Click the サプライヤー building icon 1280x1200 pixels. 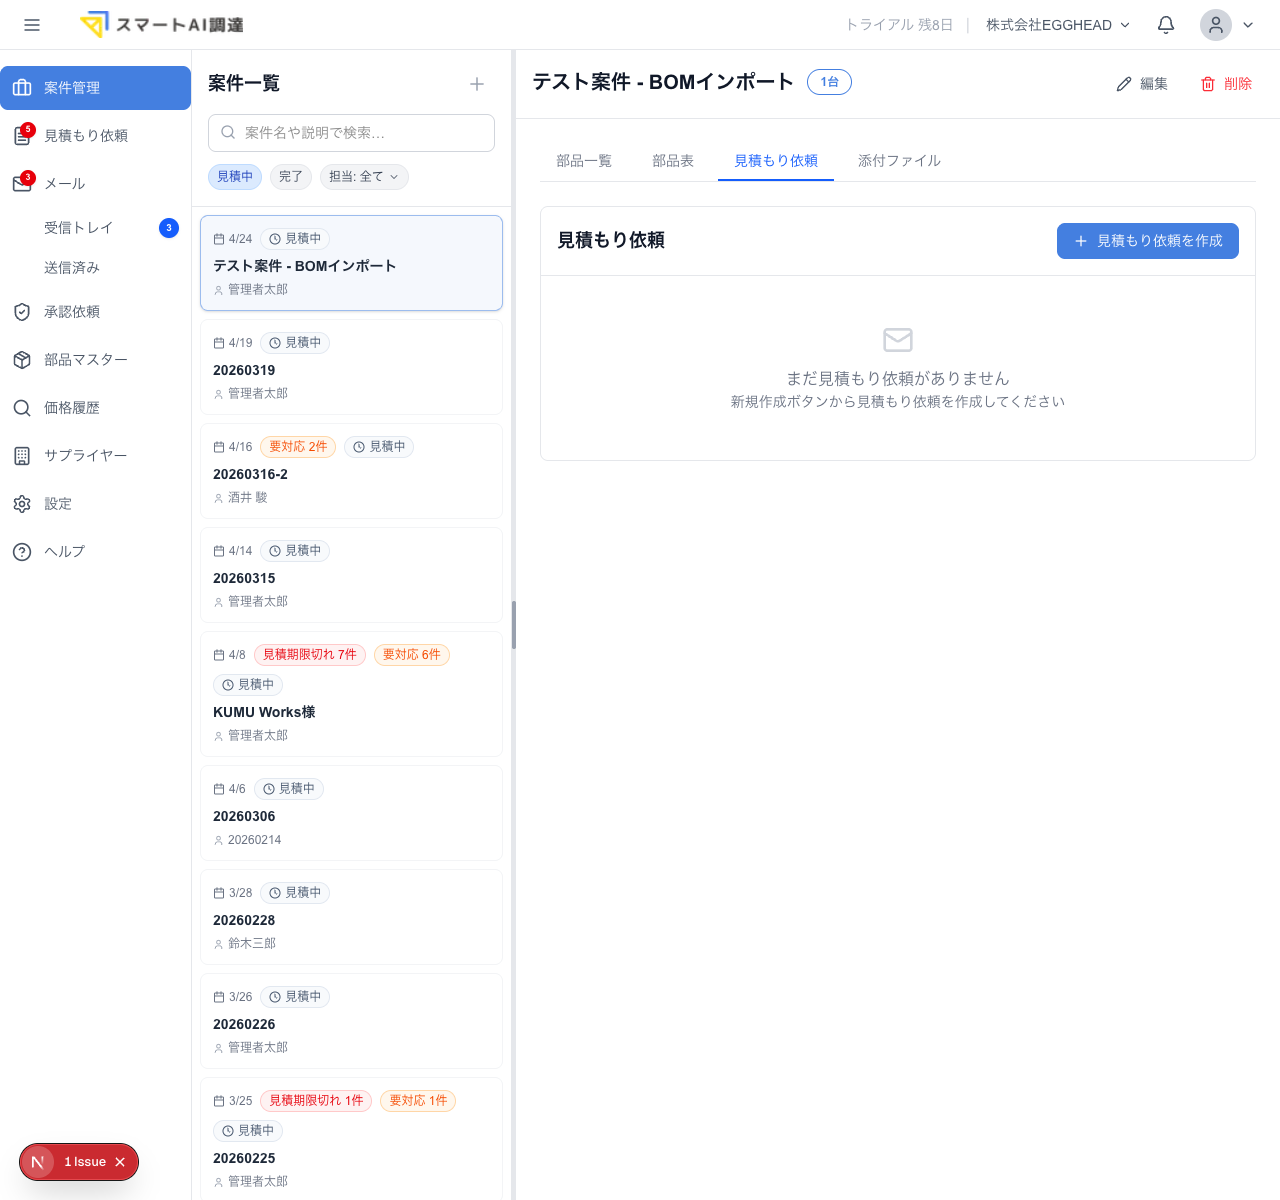click(22, 456)
